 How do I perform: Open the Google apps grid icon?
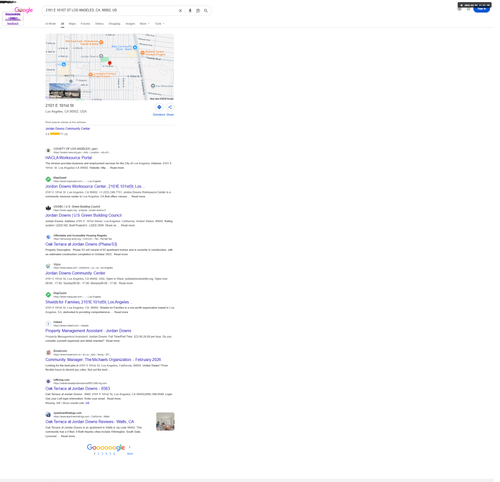click(468, 9)
